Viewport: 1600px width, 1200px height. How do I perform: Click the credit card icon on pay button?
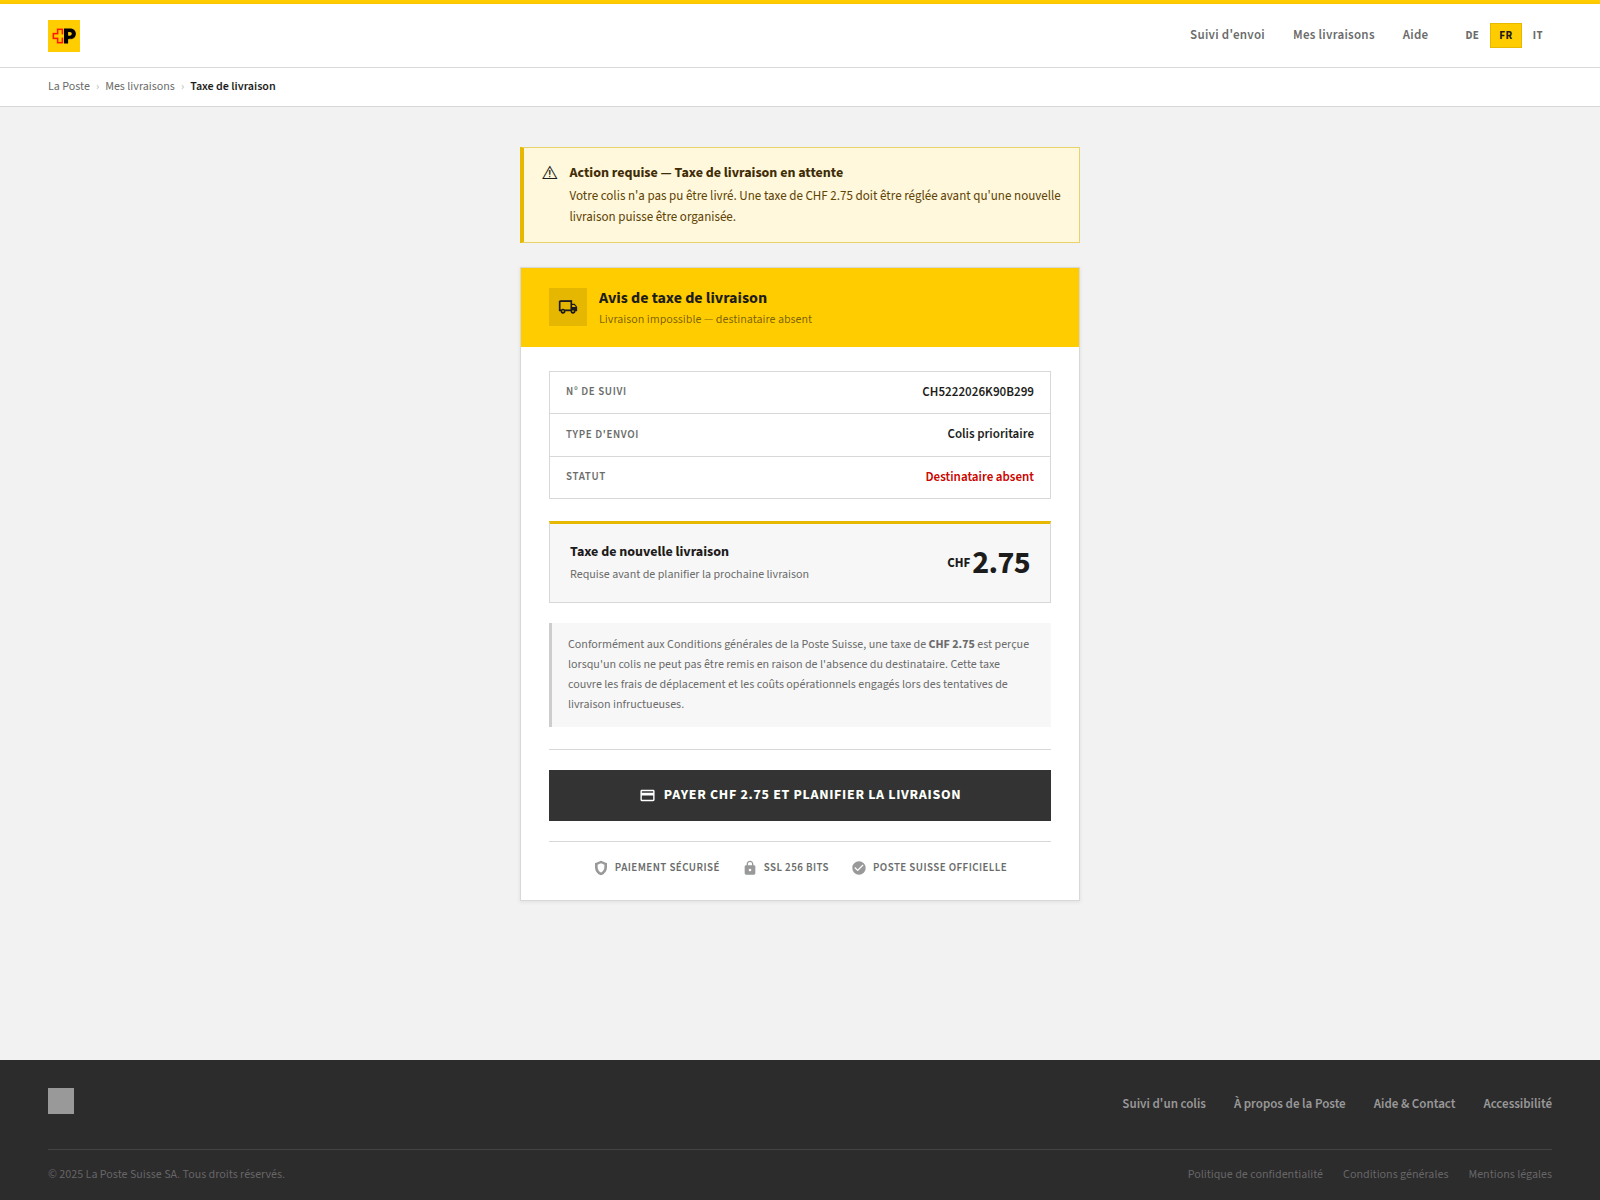pyautogui.click(x=647, y=795)
